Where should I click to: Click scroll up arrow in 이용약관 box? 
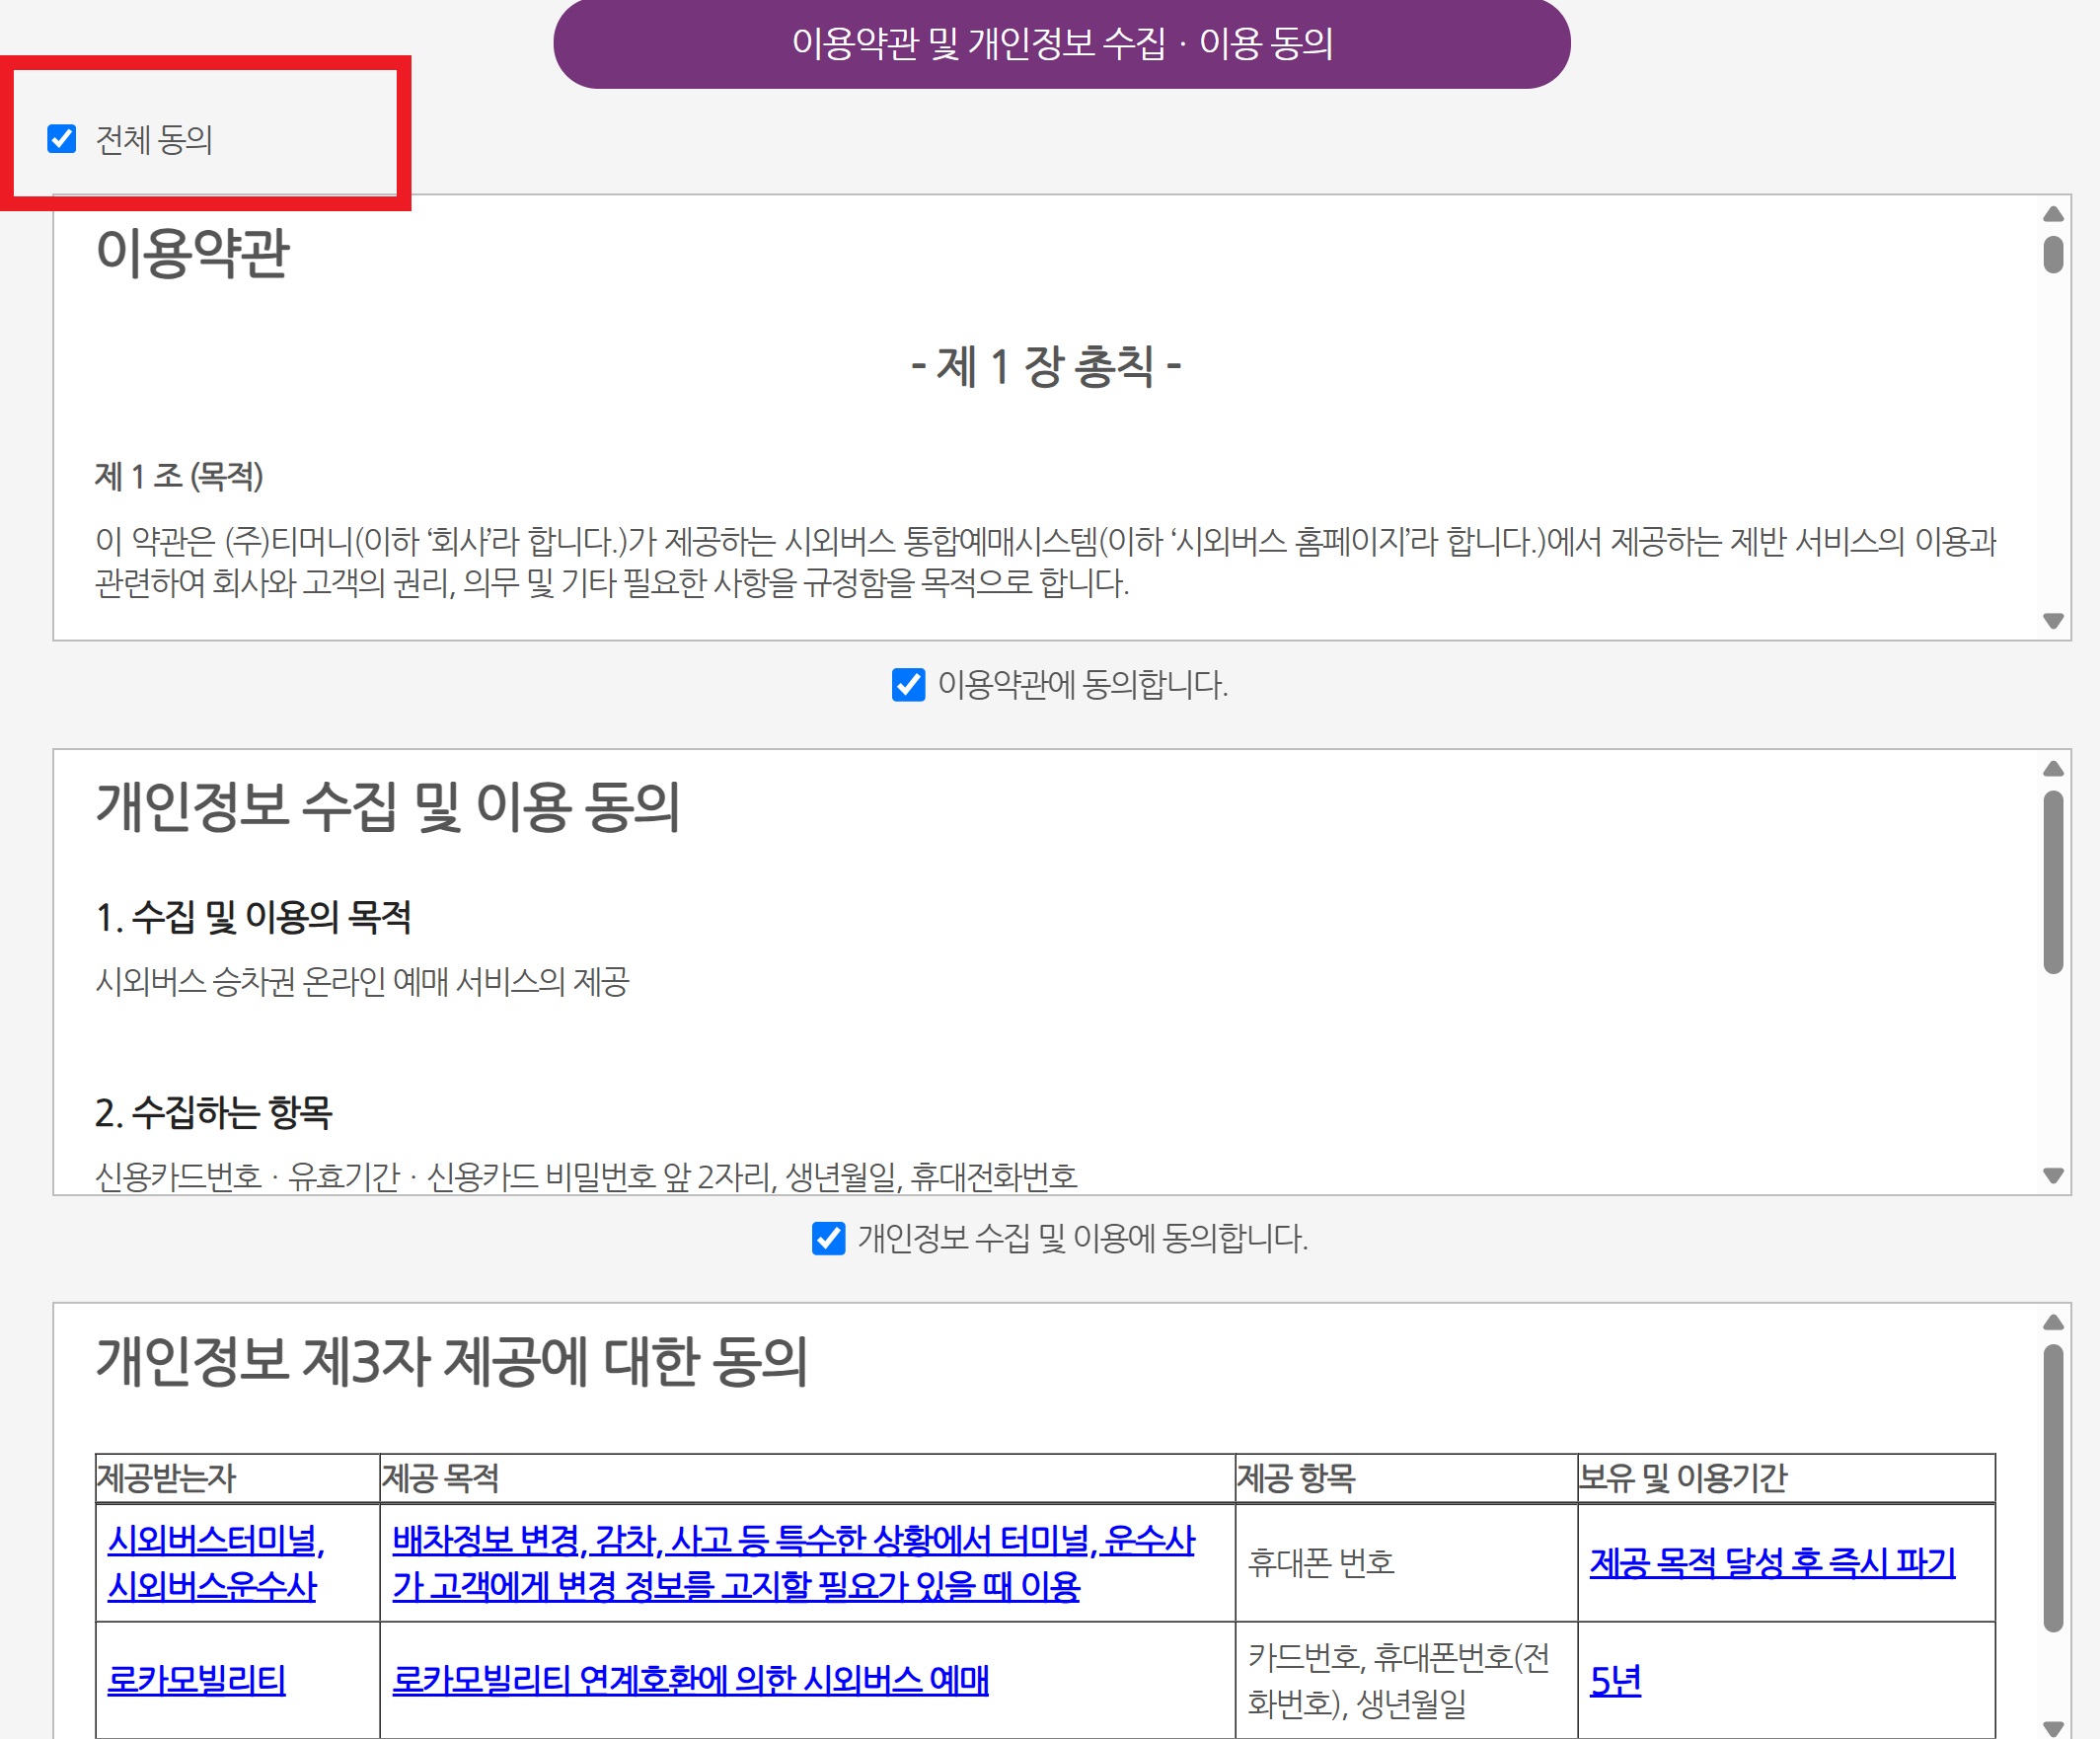coord(2053,214)
